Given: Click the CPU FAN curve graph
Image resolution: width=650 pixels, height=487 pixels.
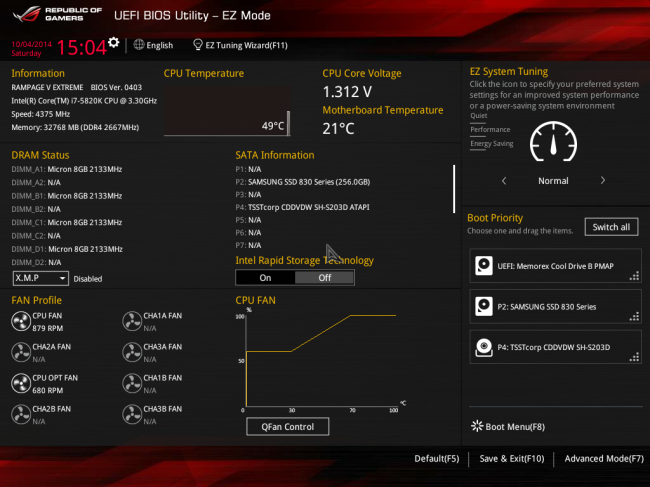Looking at the screenshot, I should click(321, 361).
